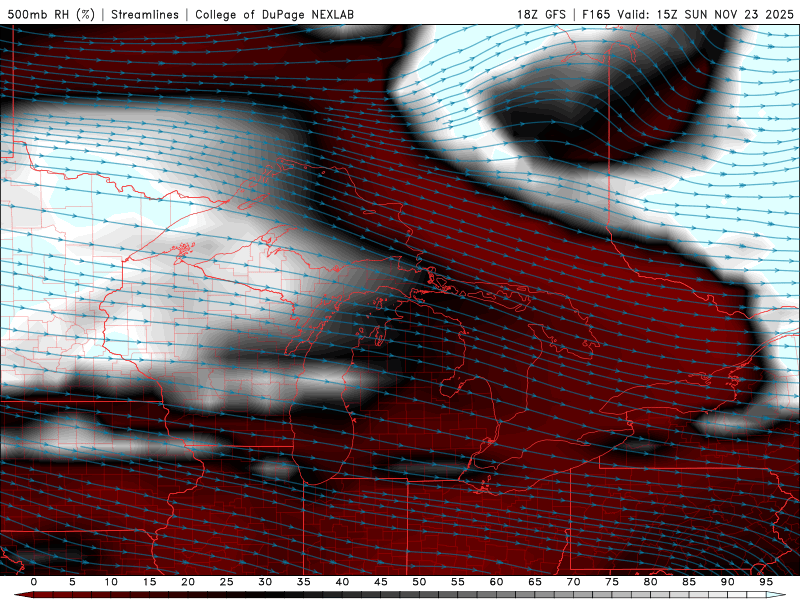Click the "10" label on the RH scale

pyautogui.click(x=111, y=582)
